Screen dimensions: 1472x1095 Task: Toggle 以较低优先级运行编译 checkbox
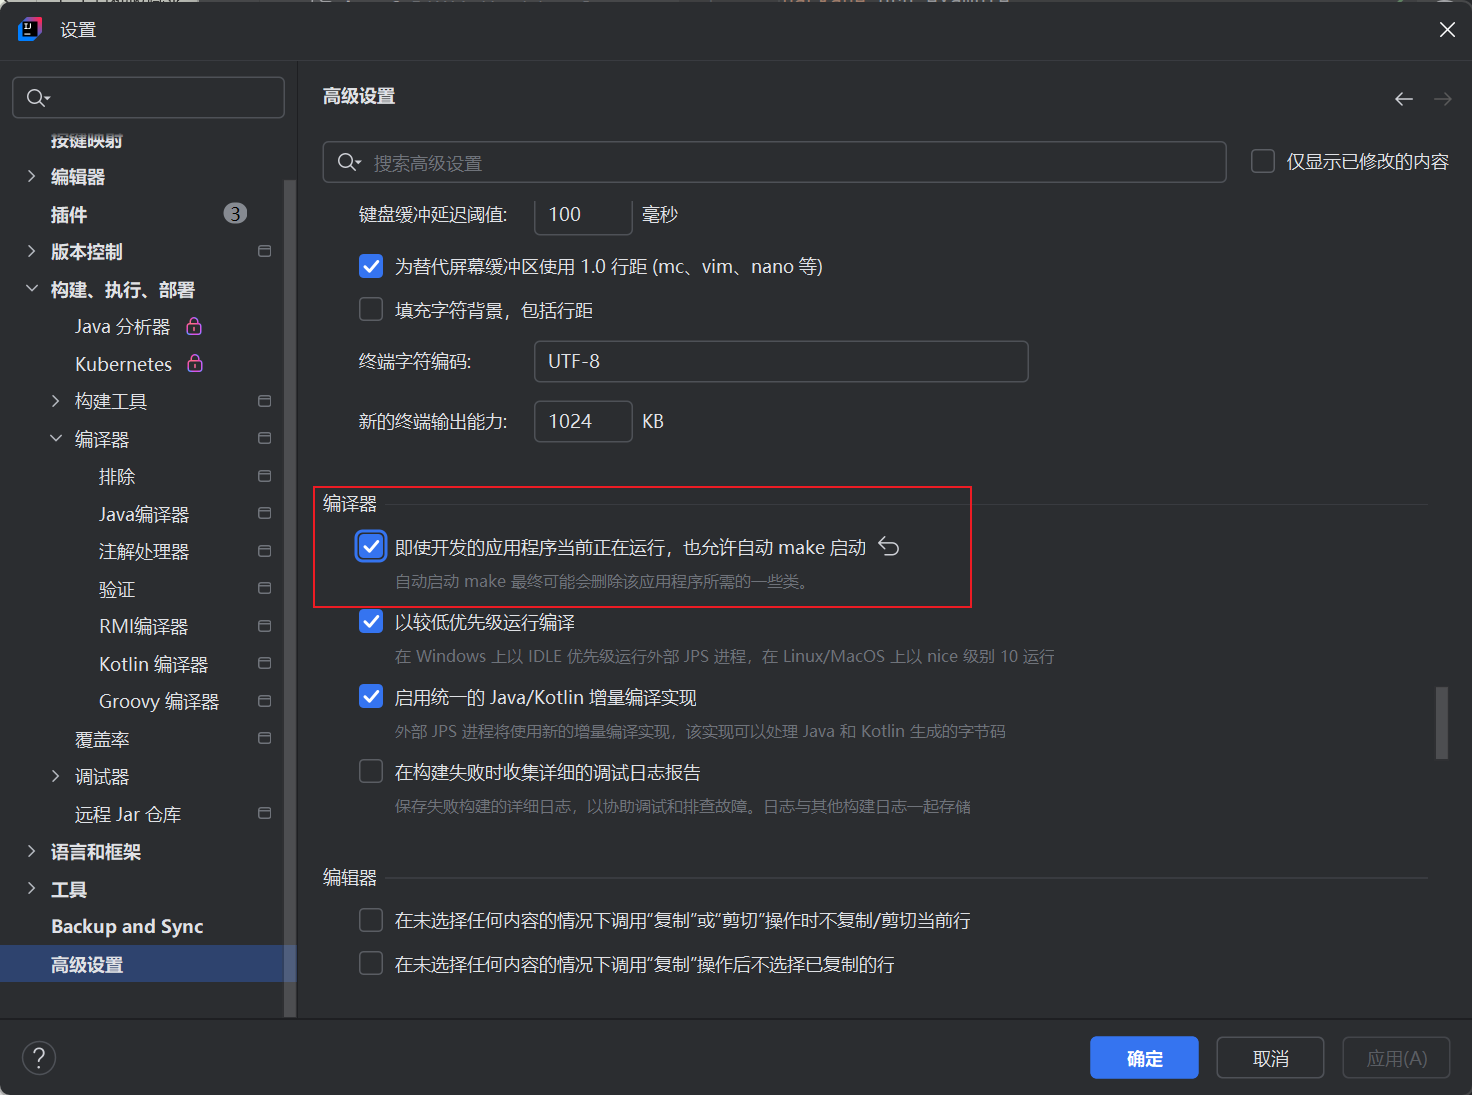[x=371, y=621]
